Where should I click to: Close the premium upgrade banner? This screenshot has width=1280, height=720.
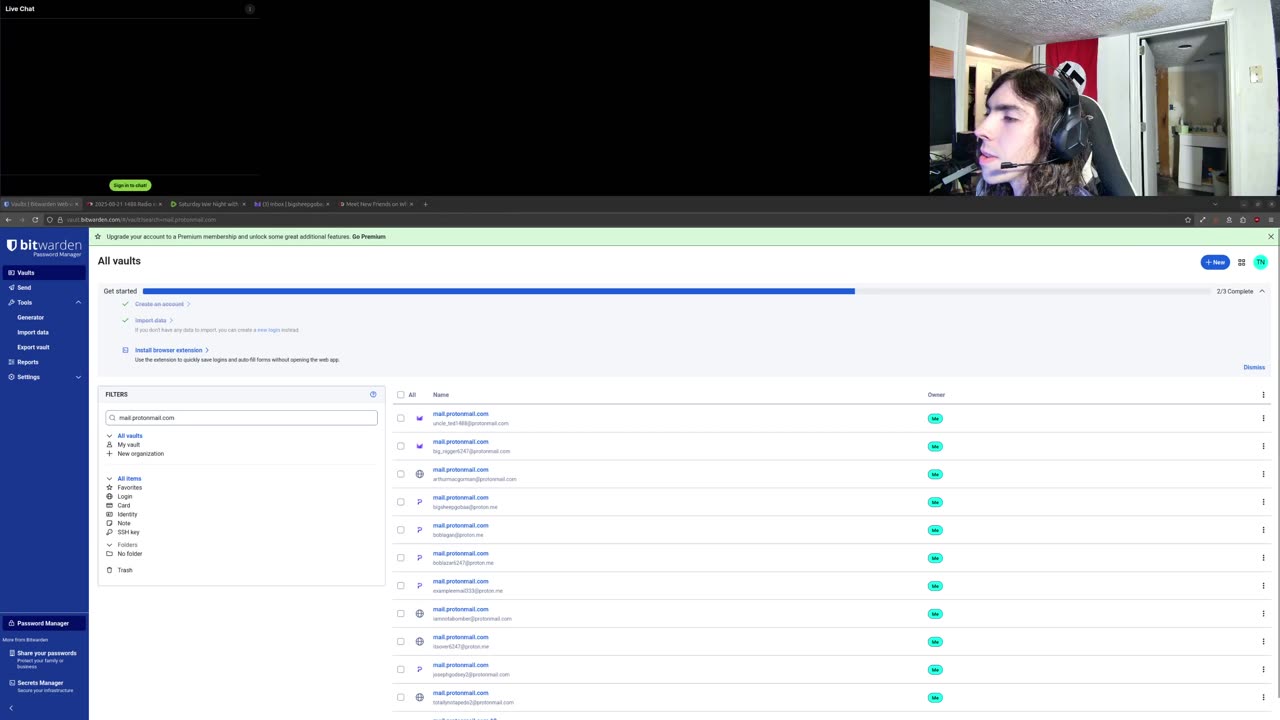pos(1270,237)
